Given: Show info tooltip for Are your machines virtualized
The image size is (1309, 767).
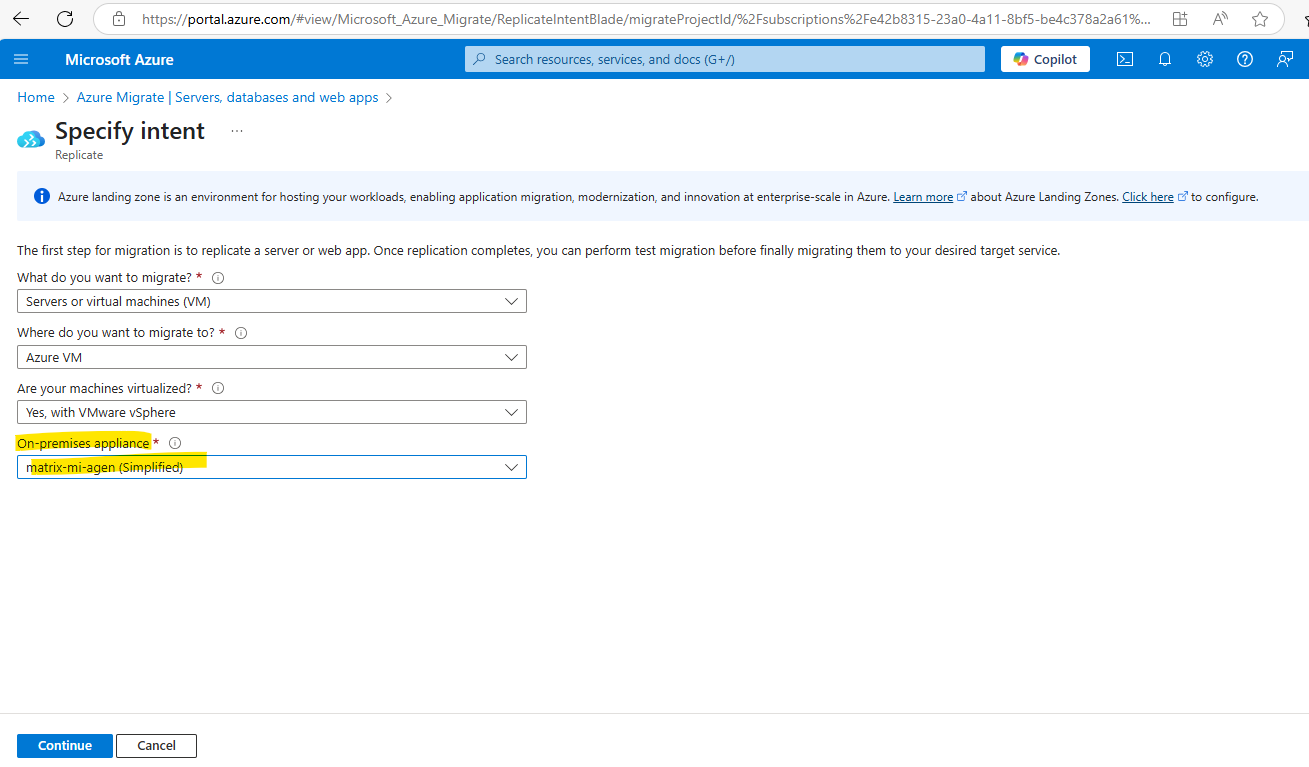Looking at the screenshot, I should [218, 388].
